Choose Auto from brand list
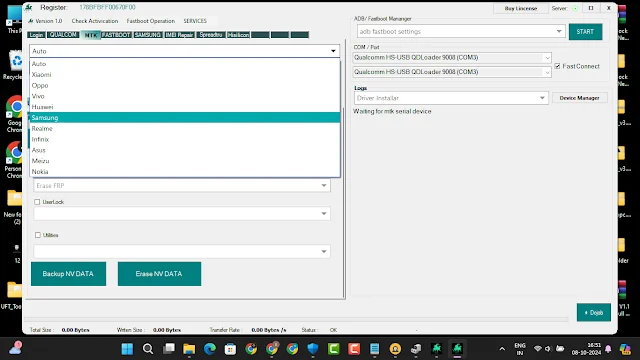 184,64
